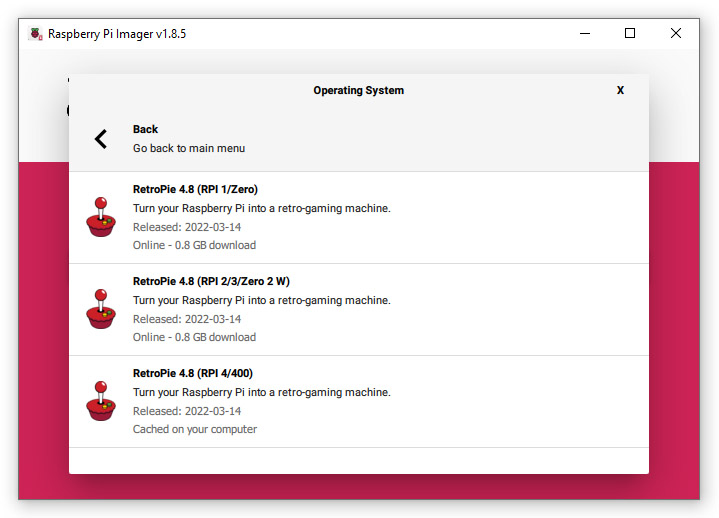Click the joystick icon for RPI 1/Zero

pyautogui.click(x=101, y=217)
